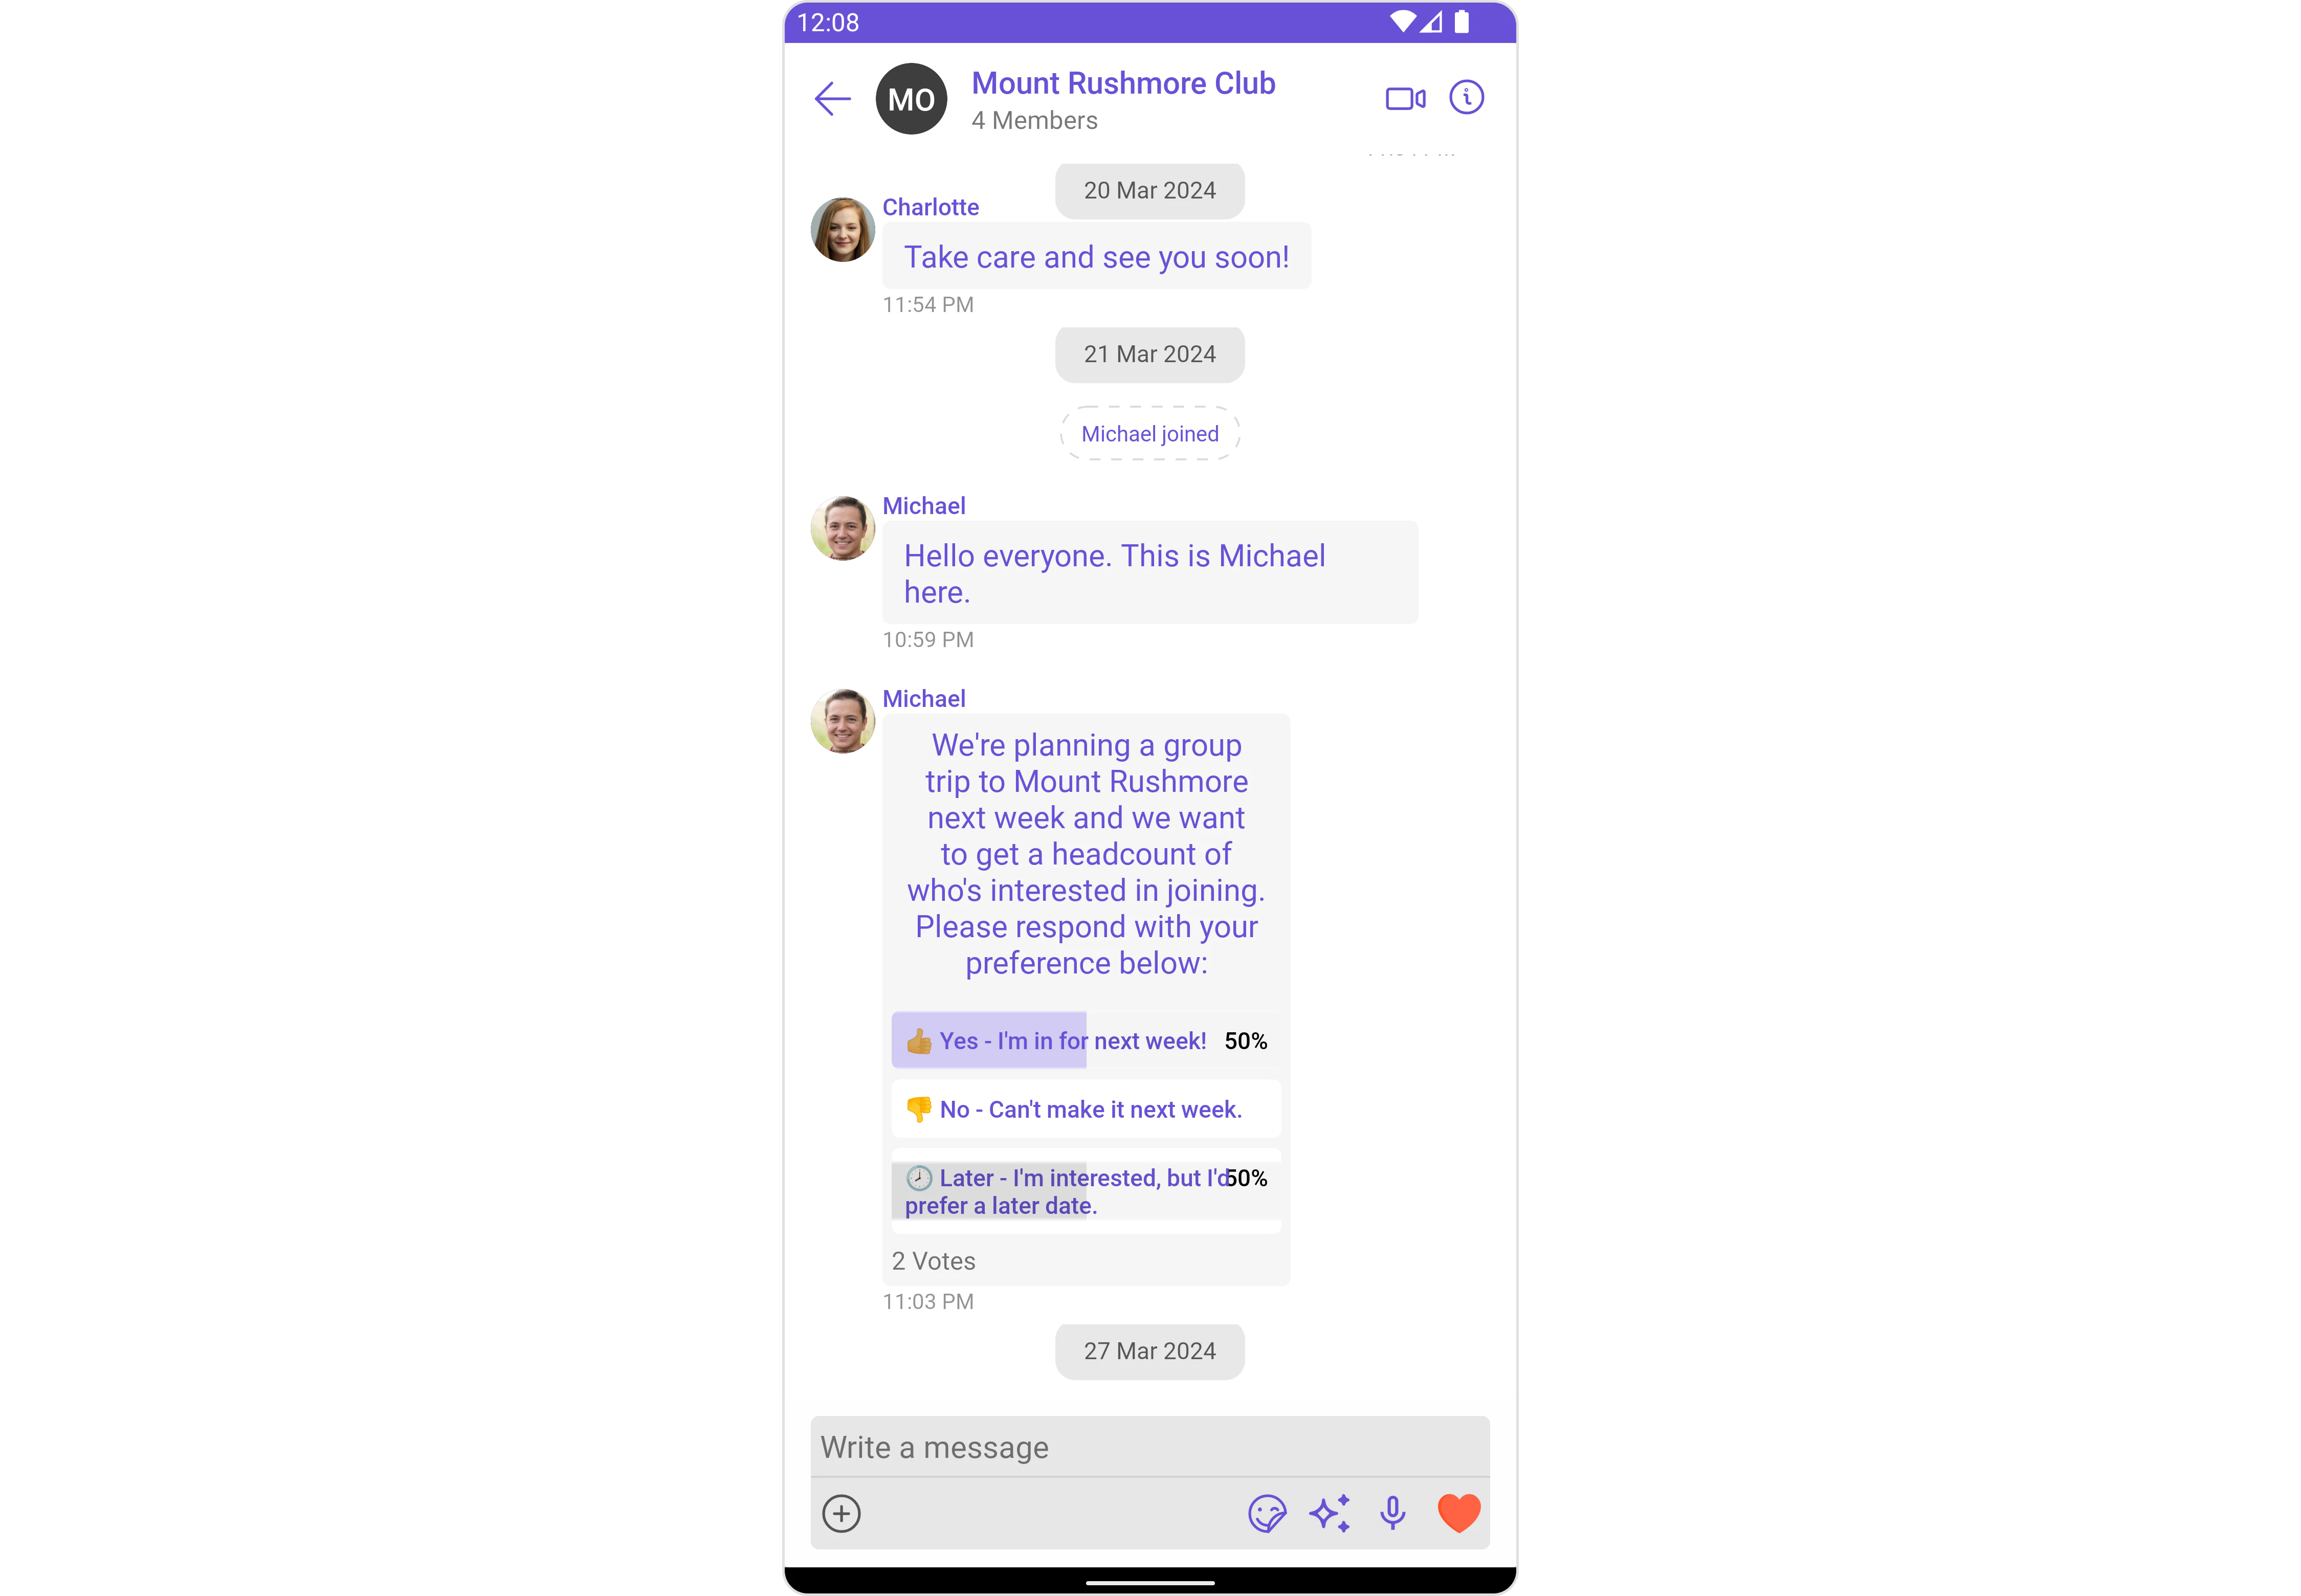2301x1596 pixels.
Task: Send a heart reaction
Action: [x=1458, y=1513]
